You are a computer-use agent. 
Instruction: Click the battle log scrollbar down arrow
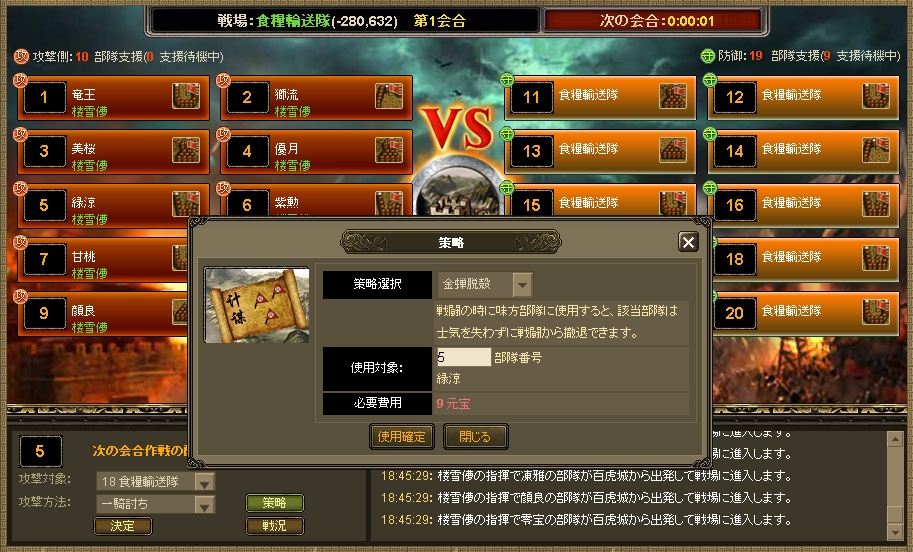(x=894, y=531)
